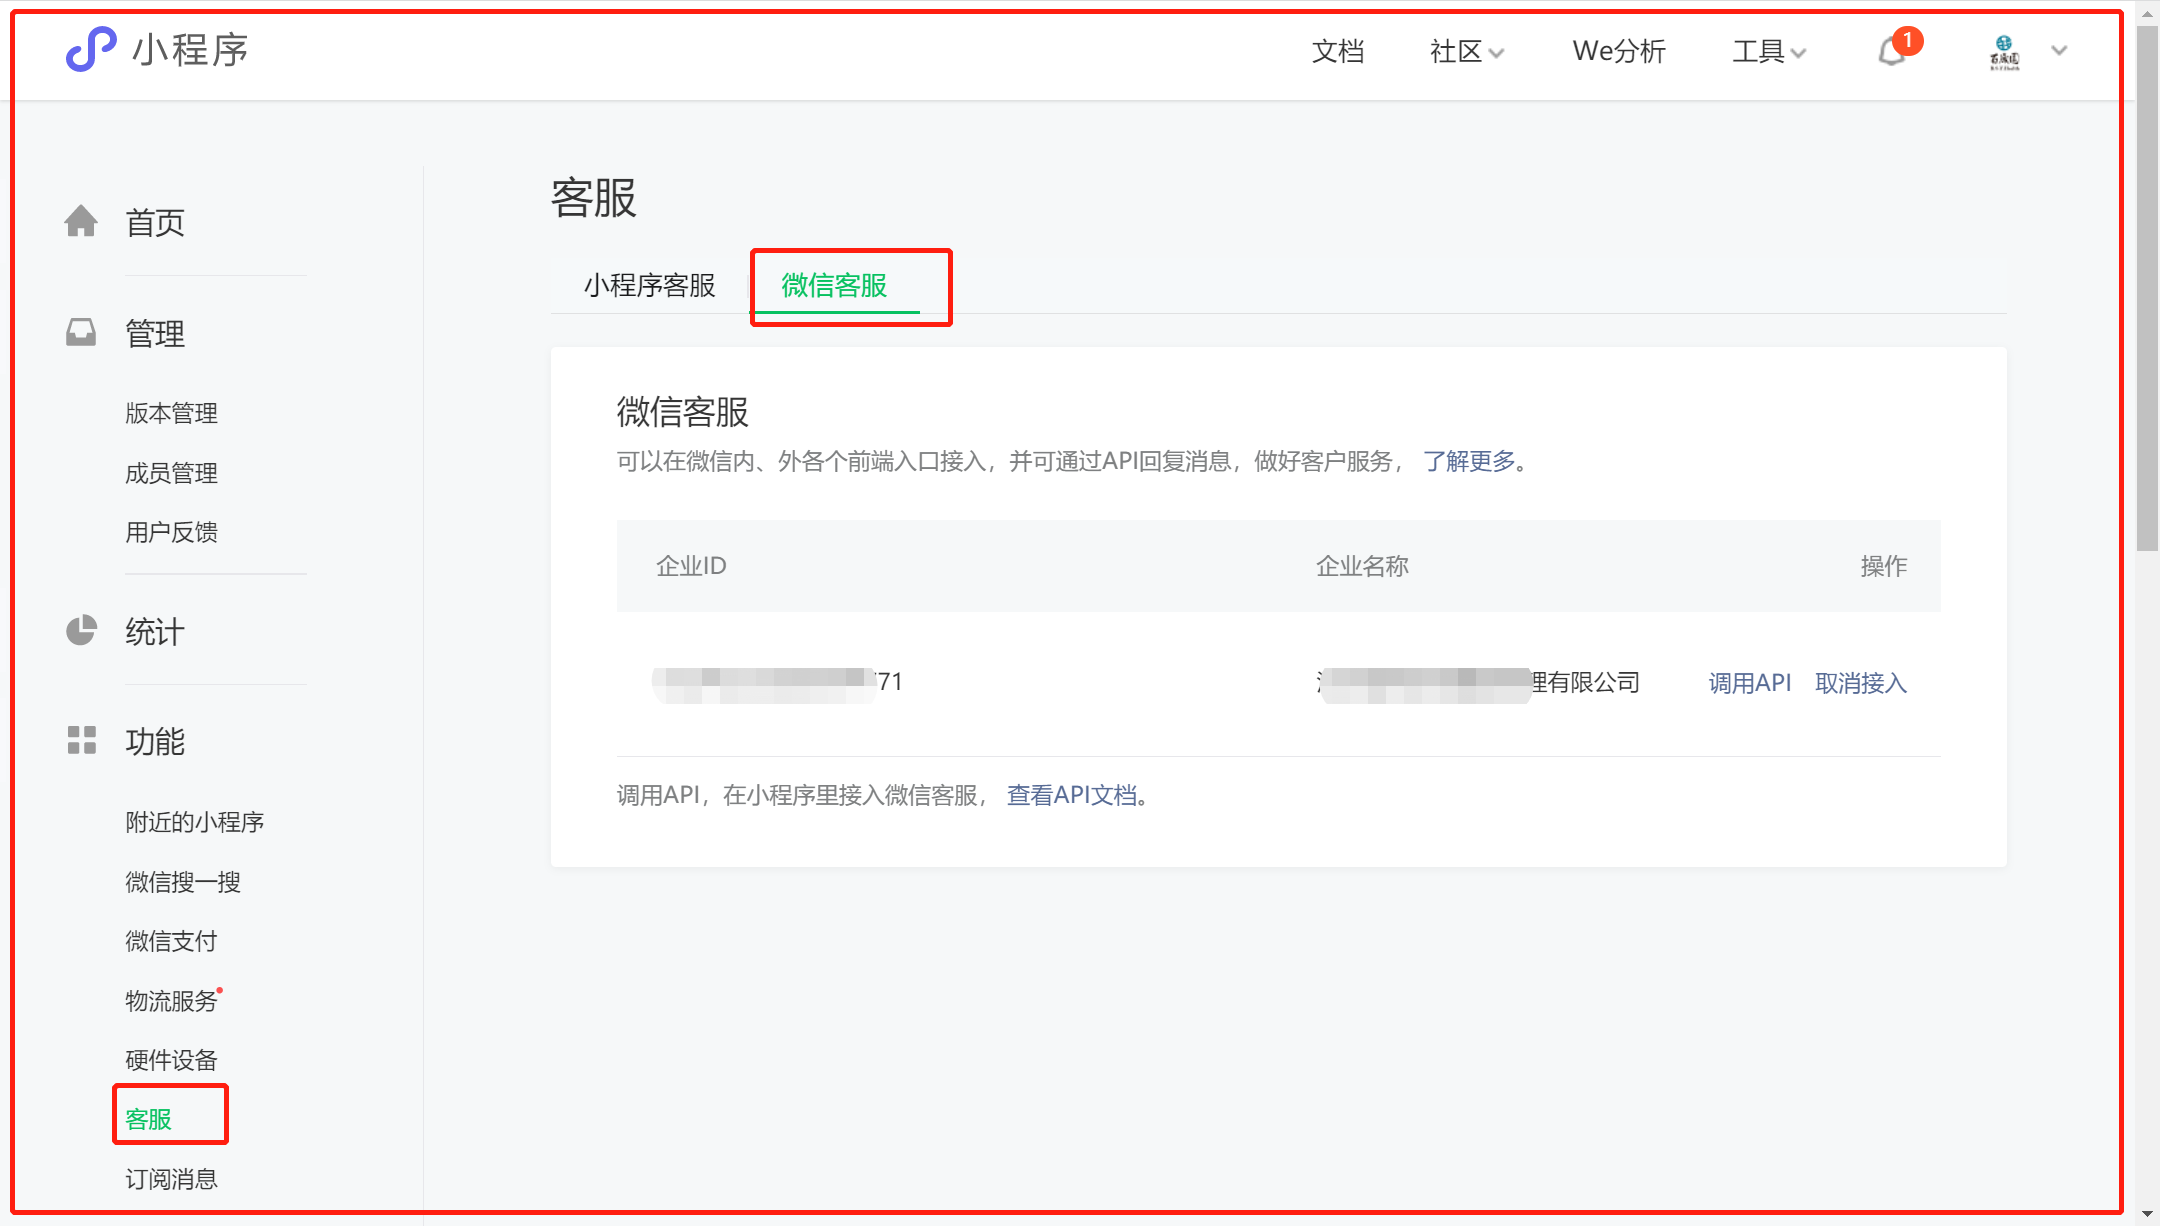Image resolution: width=2160 pixels, height=1226 pixels.
Task: Click the 小程序 logo icon
Action: (90, 50)
